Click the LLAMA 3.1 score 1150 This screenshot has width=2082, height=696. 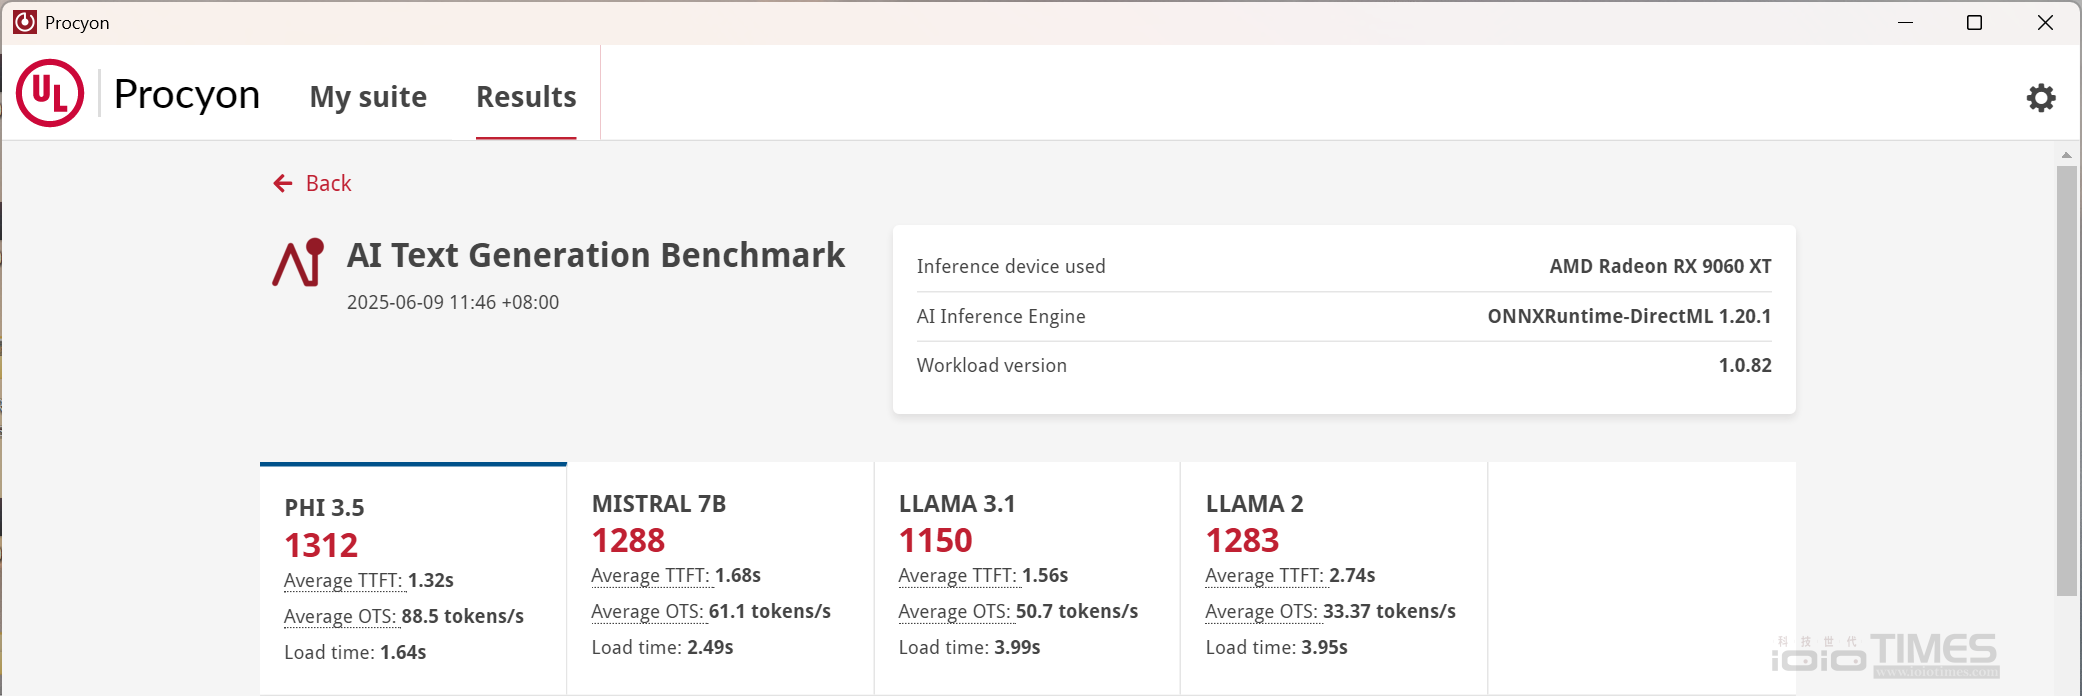pyautogui.click(x=935, y=540)
